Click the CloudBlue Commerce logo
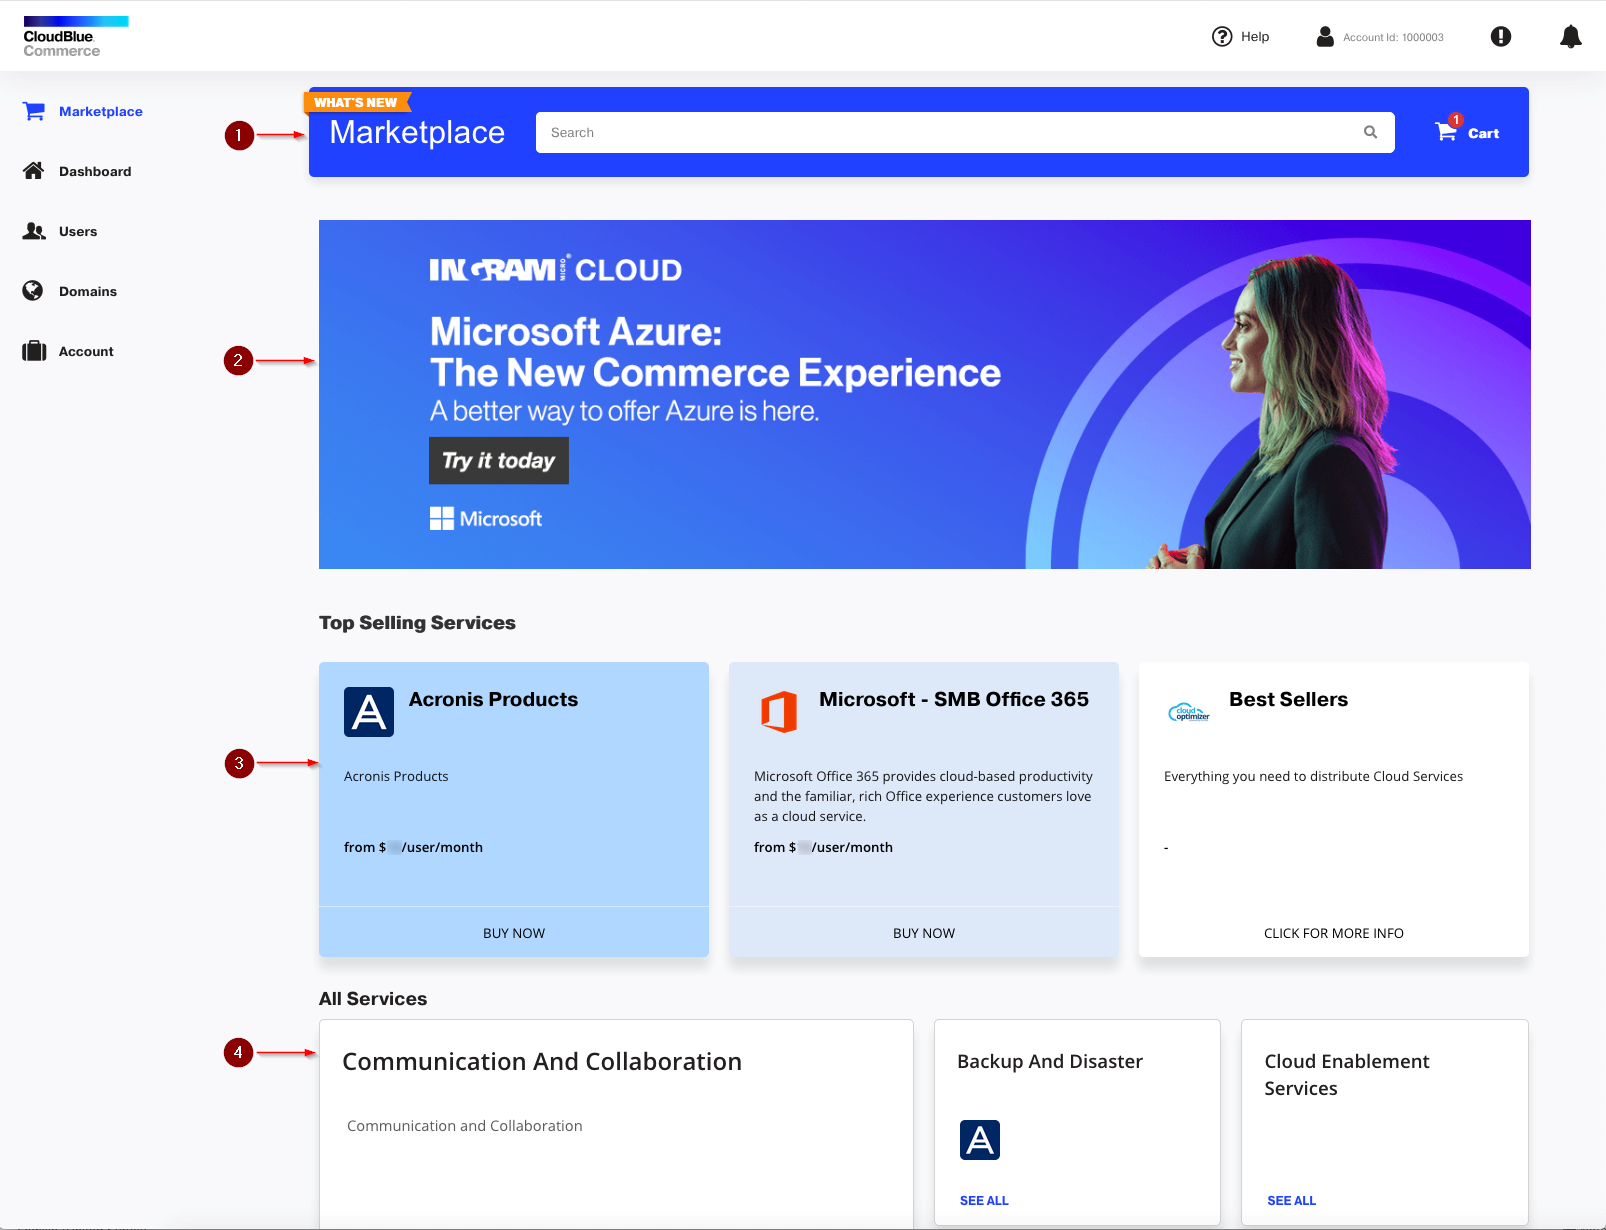The width and height of the screenshot is (1606, 1230). (x=75, y=34)
